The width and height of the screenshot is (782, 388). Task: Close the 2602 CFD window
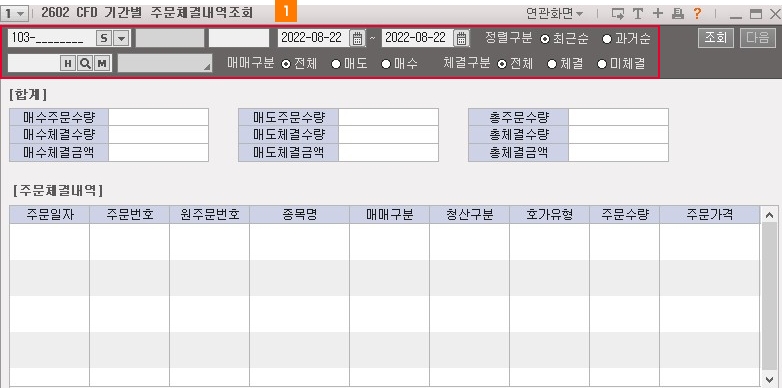point(775,14)
